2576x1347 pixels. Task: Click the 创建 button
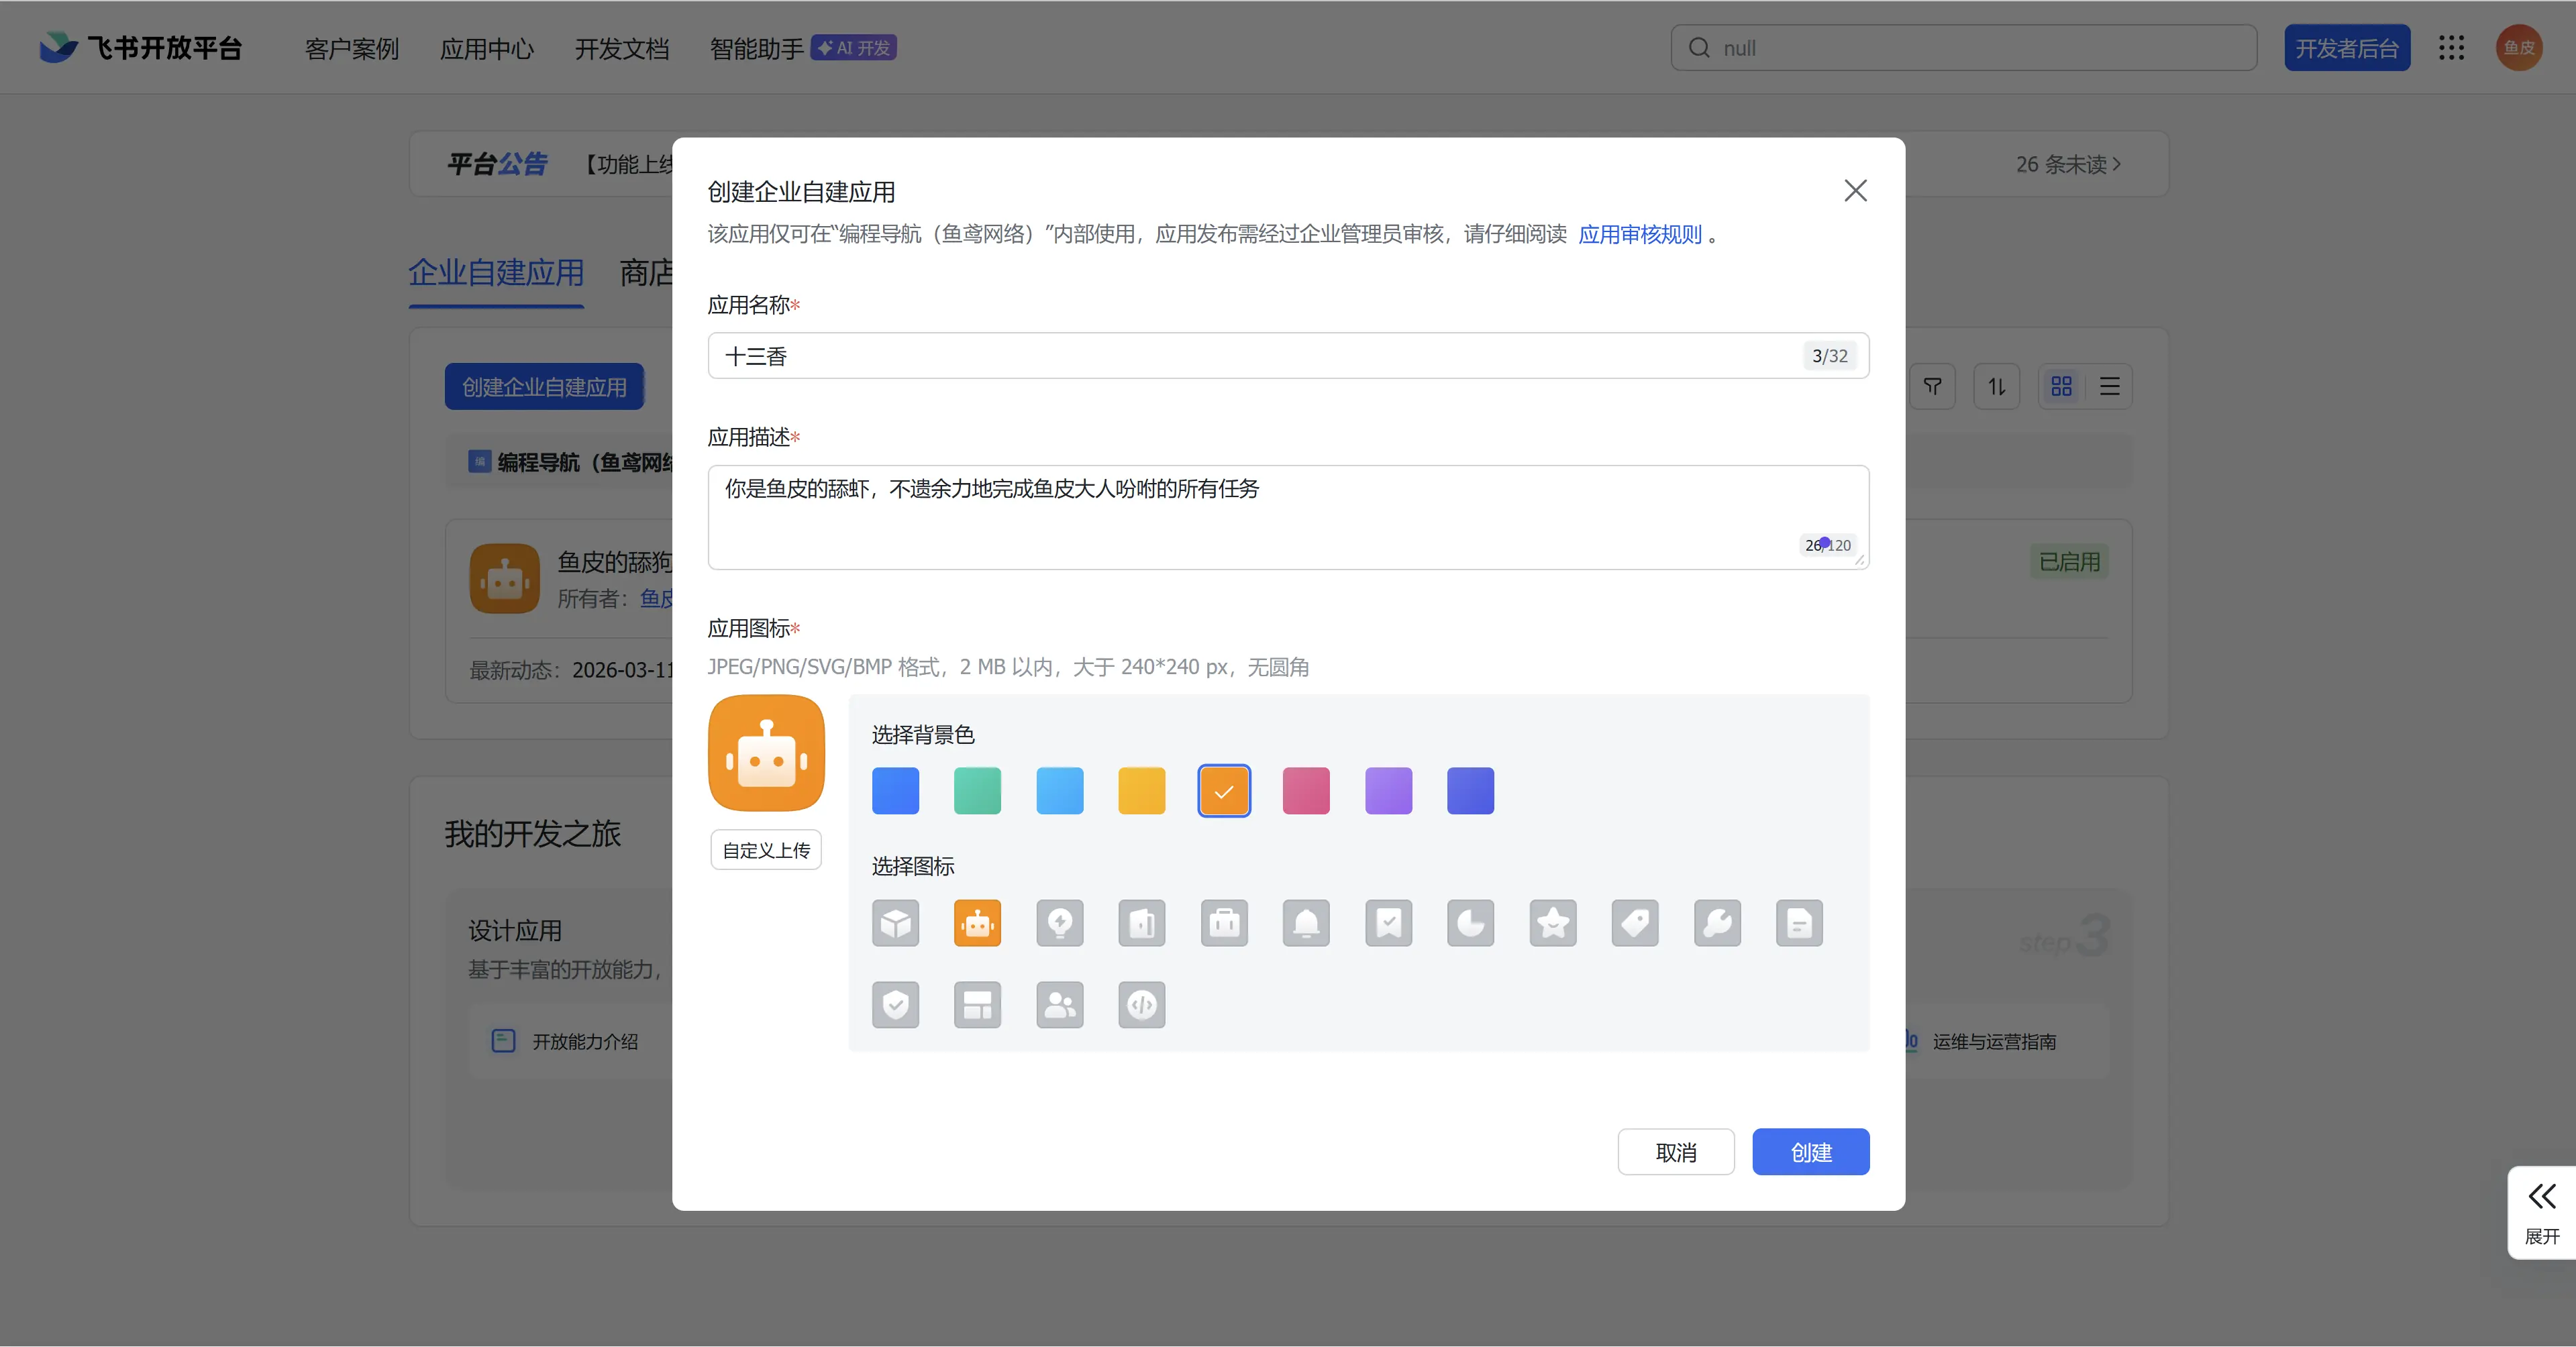click(1810, 1152)
